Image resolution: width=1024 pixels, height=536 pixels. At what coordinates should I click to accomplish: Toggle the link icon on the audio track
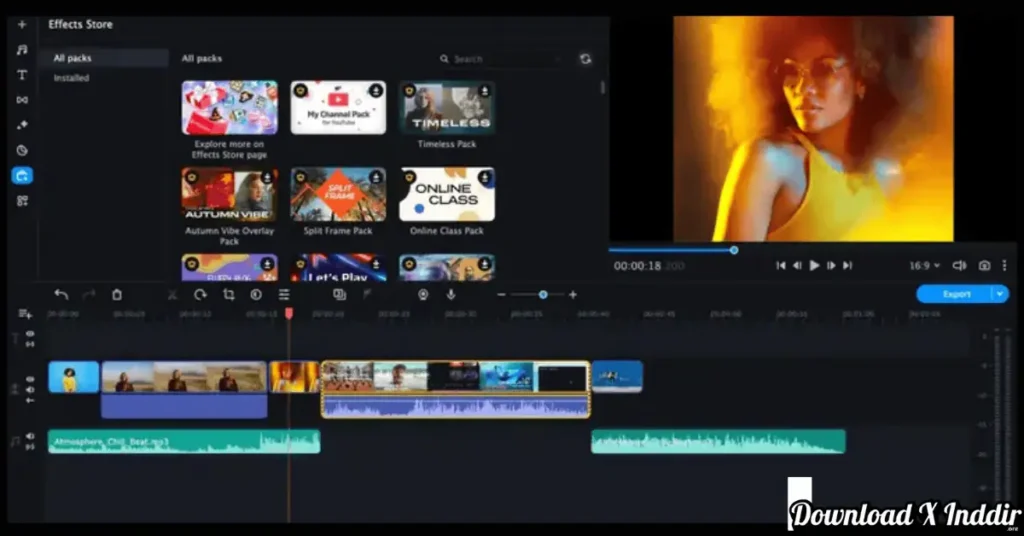[x=30, y=447]
